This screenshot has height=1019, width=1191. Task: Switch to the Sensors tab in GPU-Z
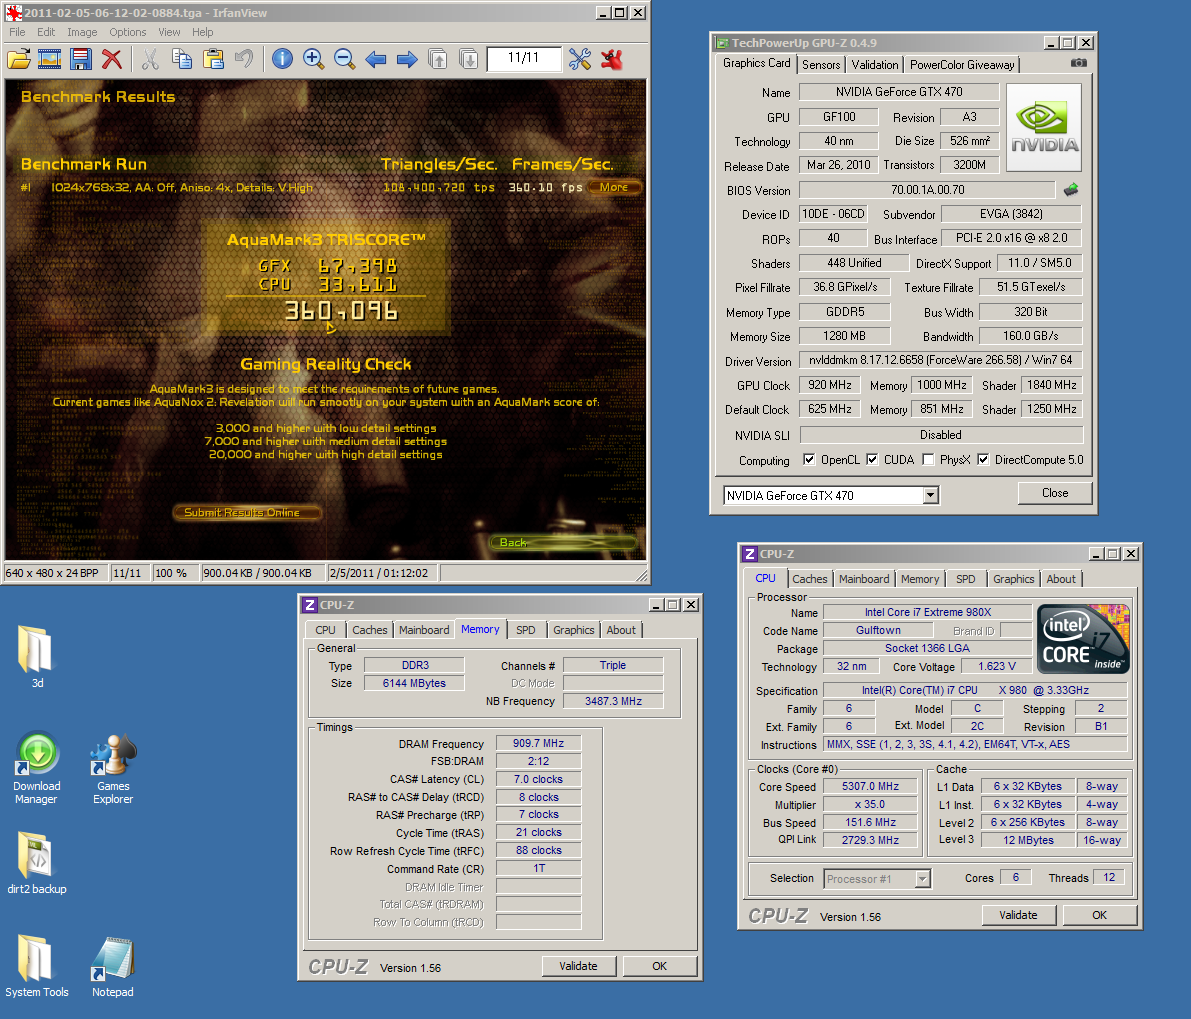pos(821,65)
